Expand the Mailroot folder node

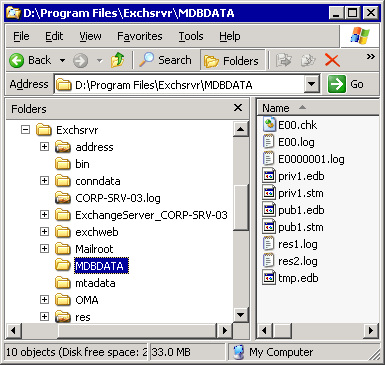click(x=44, y=248)
